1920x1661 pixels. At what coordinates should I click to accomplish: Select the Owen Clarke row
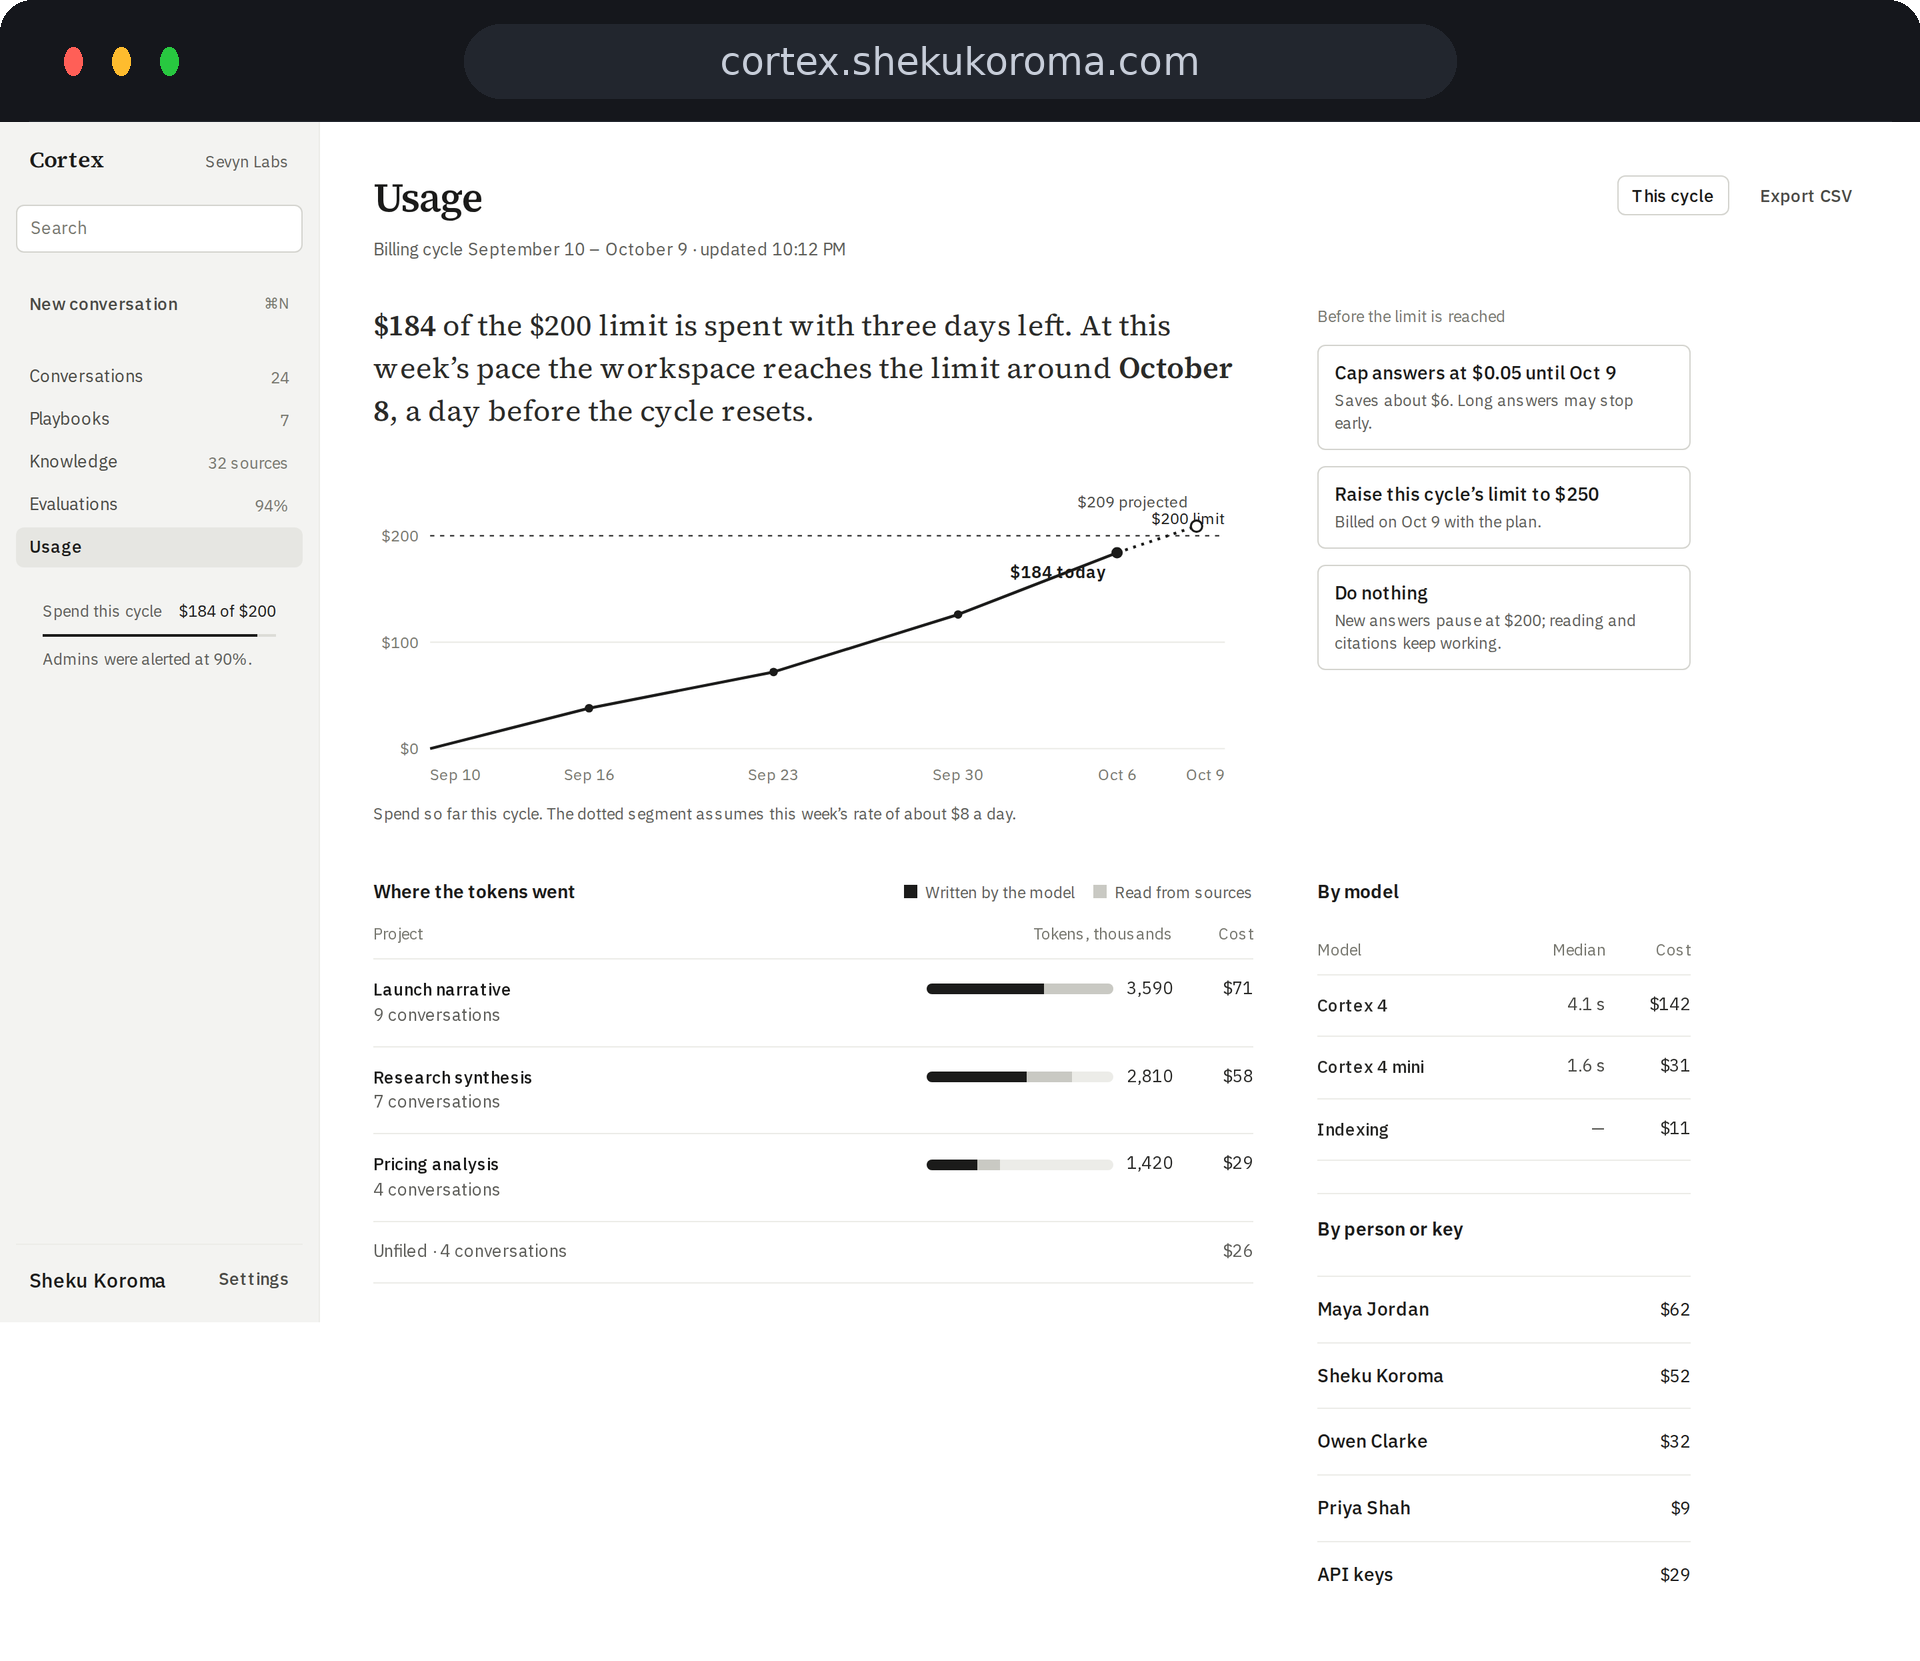(1503, 1441)
